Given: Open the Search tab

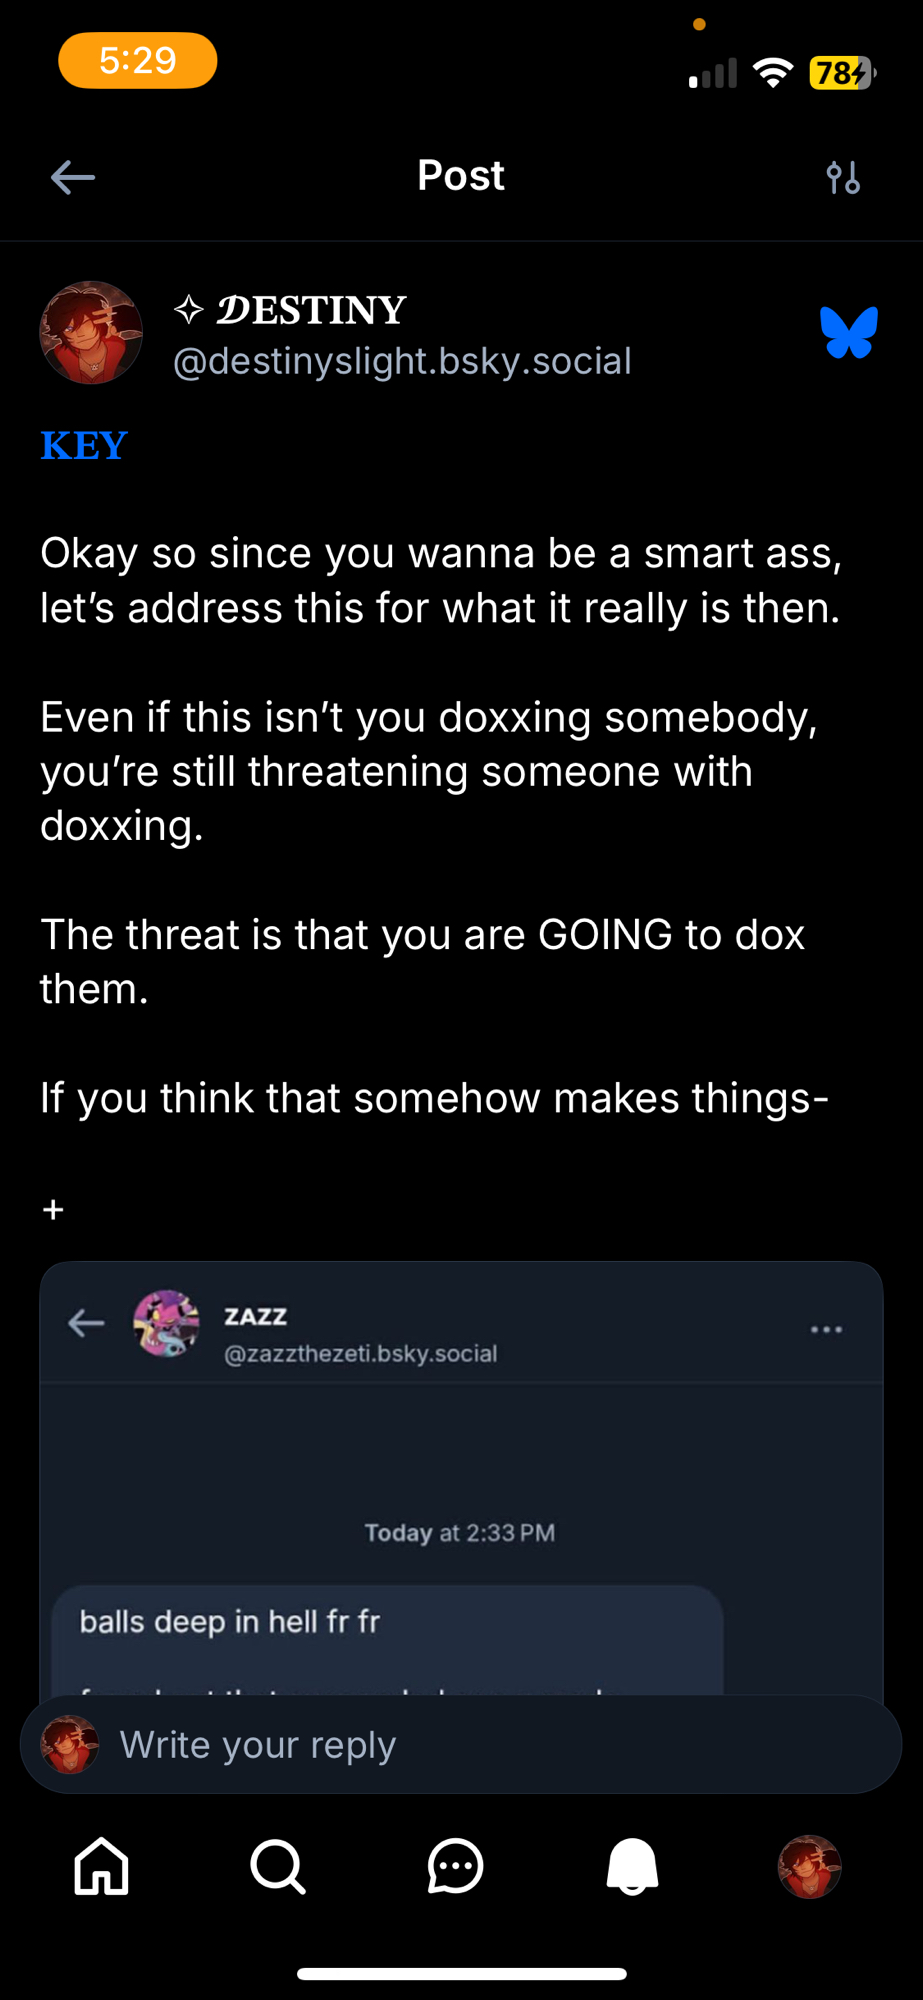Looking at the screenshot, I should 278,1866.
